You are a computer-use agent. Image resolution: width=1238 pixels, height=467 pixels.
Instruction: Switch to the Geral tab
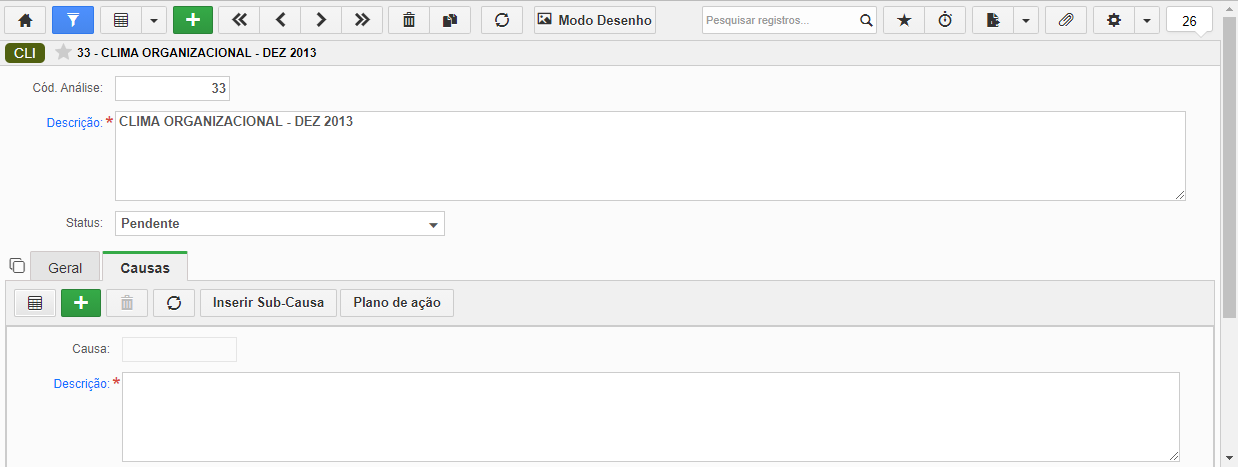pyautogui.click(x=65, y=268)
